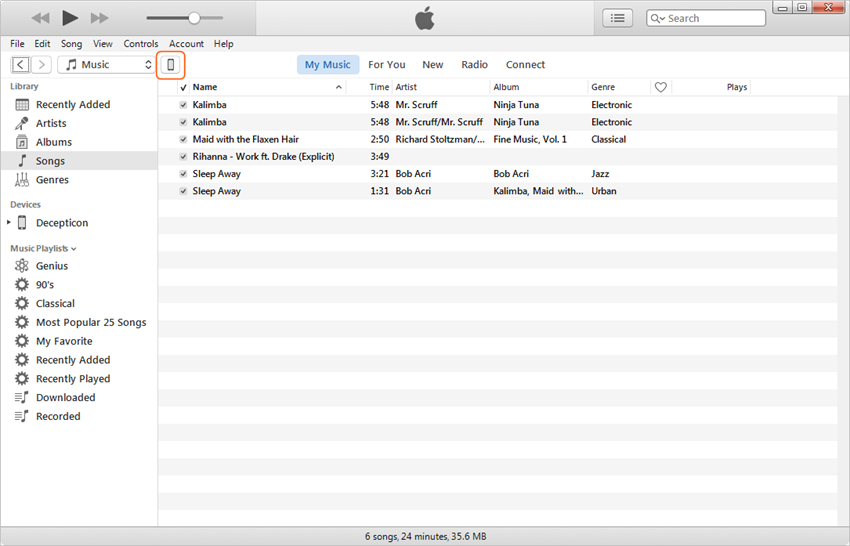Expand the Decepticon device tree
Image resolution: width=850 pixels, height=546 pixels.
(x=9, y=223)
